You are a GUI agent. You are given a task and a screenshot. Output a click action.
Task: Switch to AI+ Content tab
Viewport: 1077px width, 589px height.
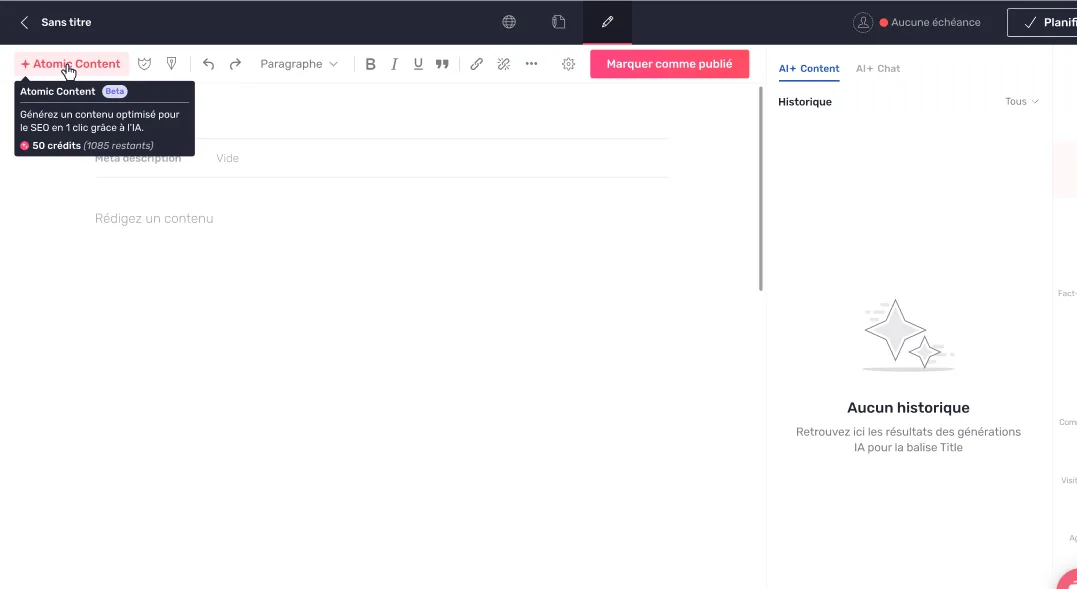click(x=808, y=69)
